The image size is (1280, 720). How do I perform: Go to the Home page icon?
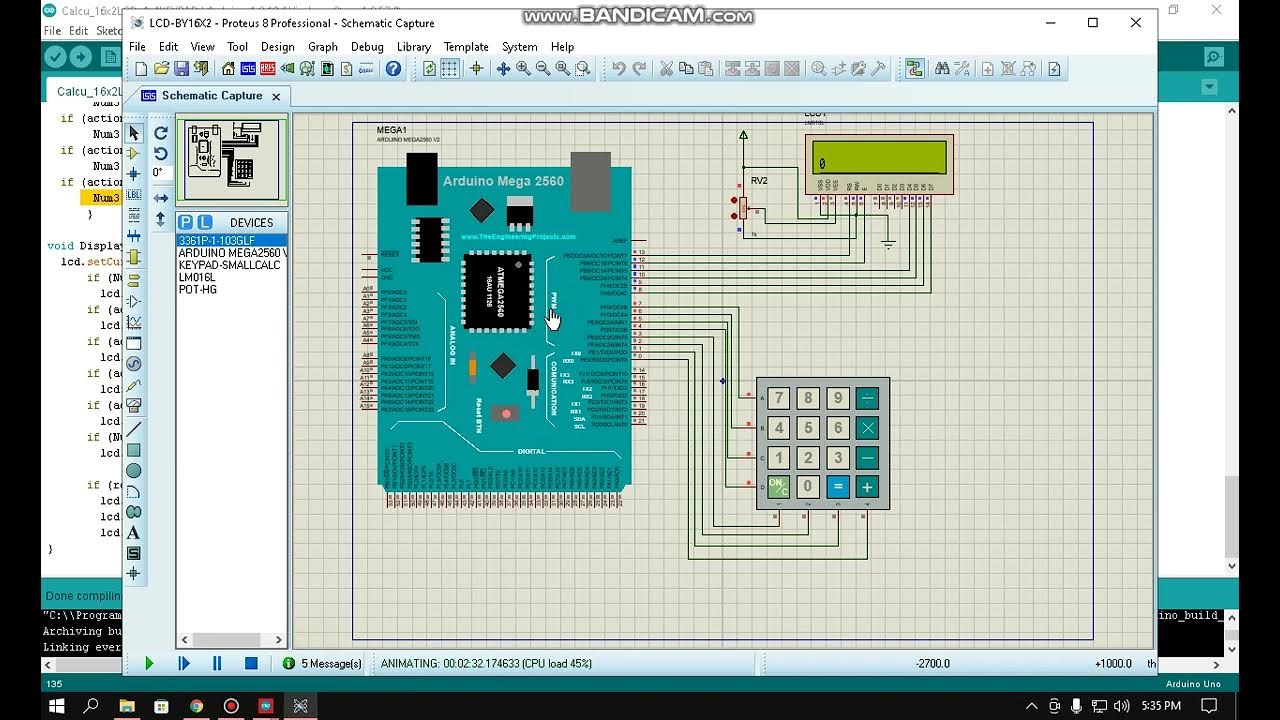(x=228, y=69)
